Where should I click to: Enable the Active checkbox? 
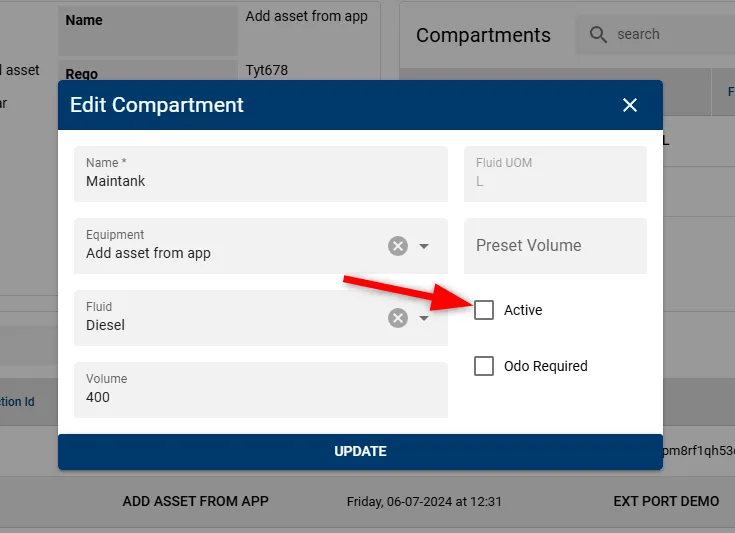[484, 310]
